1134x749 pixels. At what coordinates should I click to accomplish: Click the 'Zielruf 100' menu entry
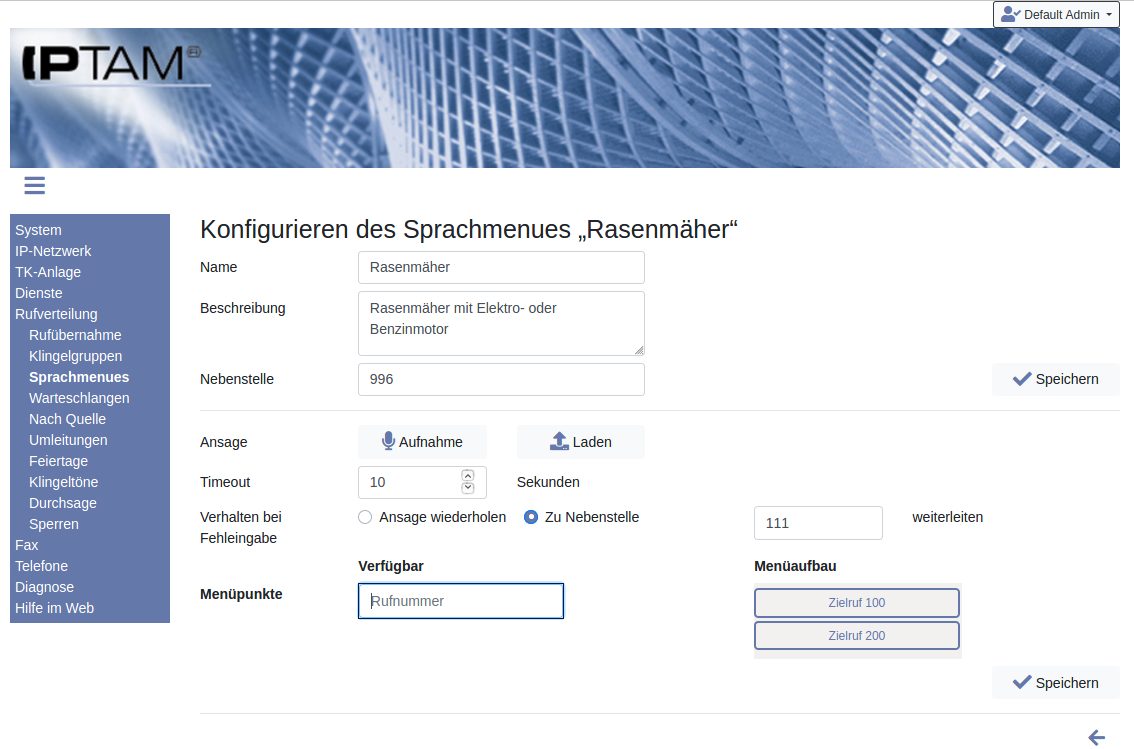coord(856,603)
